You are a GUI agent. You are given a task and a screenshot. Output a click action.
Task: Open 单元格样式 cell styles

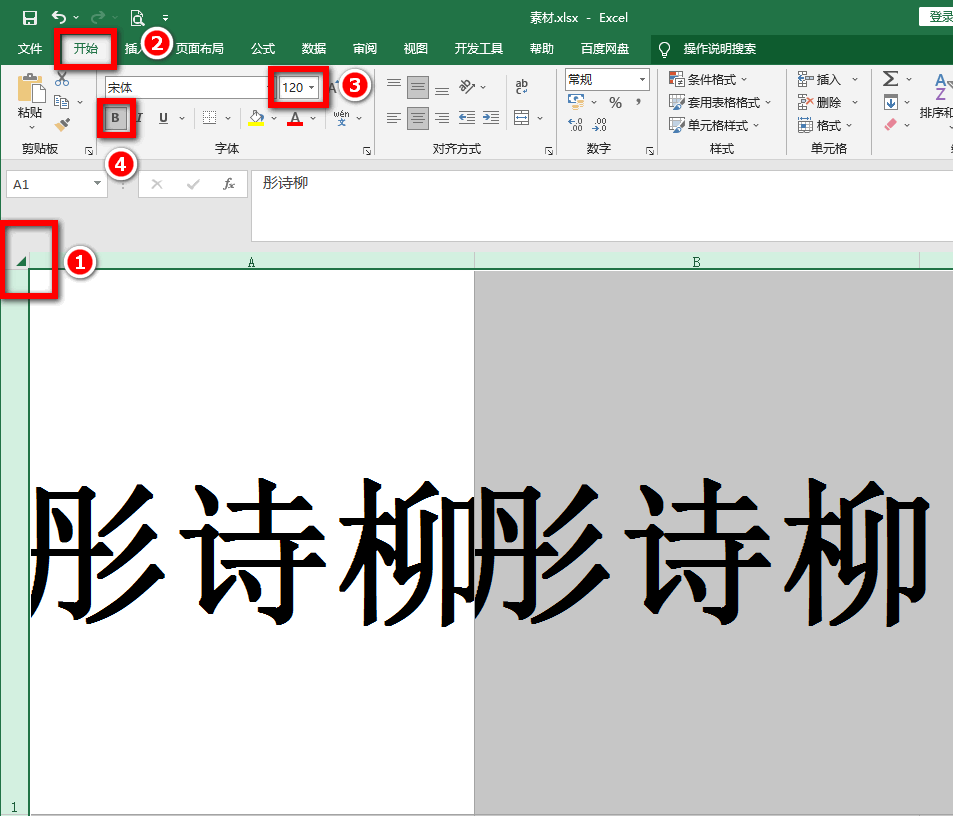(714, 125)
